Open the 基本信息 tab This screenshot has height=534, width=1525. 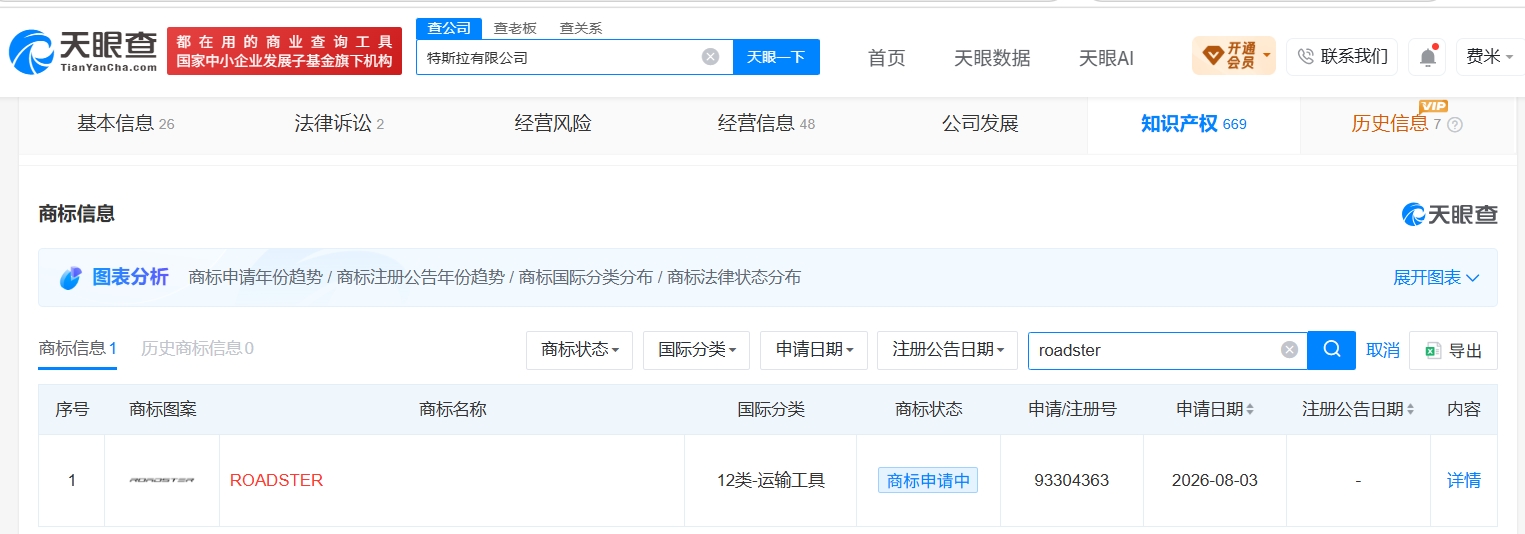[126, 124]
